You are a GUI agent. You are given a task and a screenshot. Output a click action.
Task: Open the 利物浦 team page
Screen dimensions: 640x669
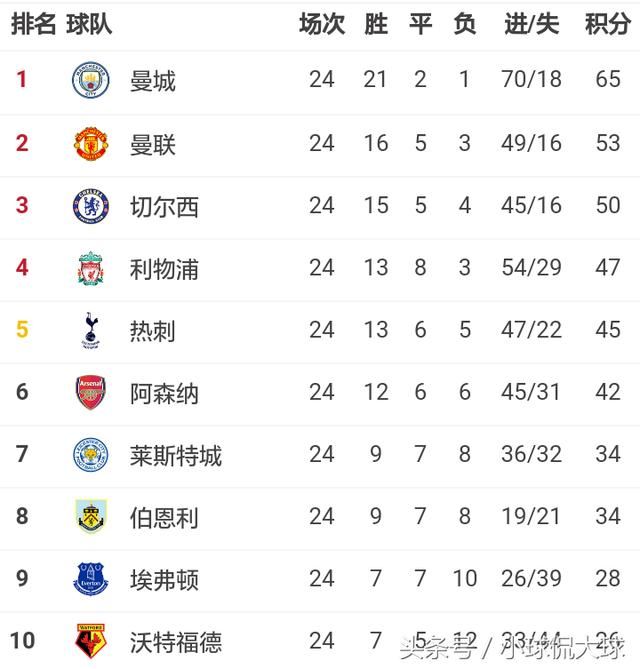tap(164, 268)
